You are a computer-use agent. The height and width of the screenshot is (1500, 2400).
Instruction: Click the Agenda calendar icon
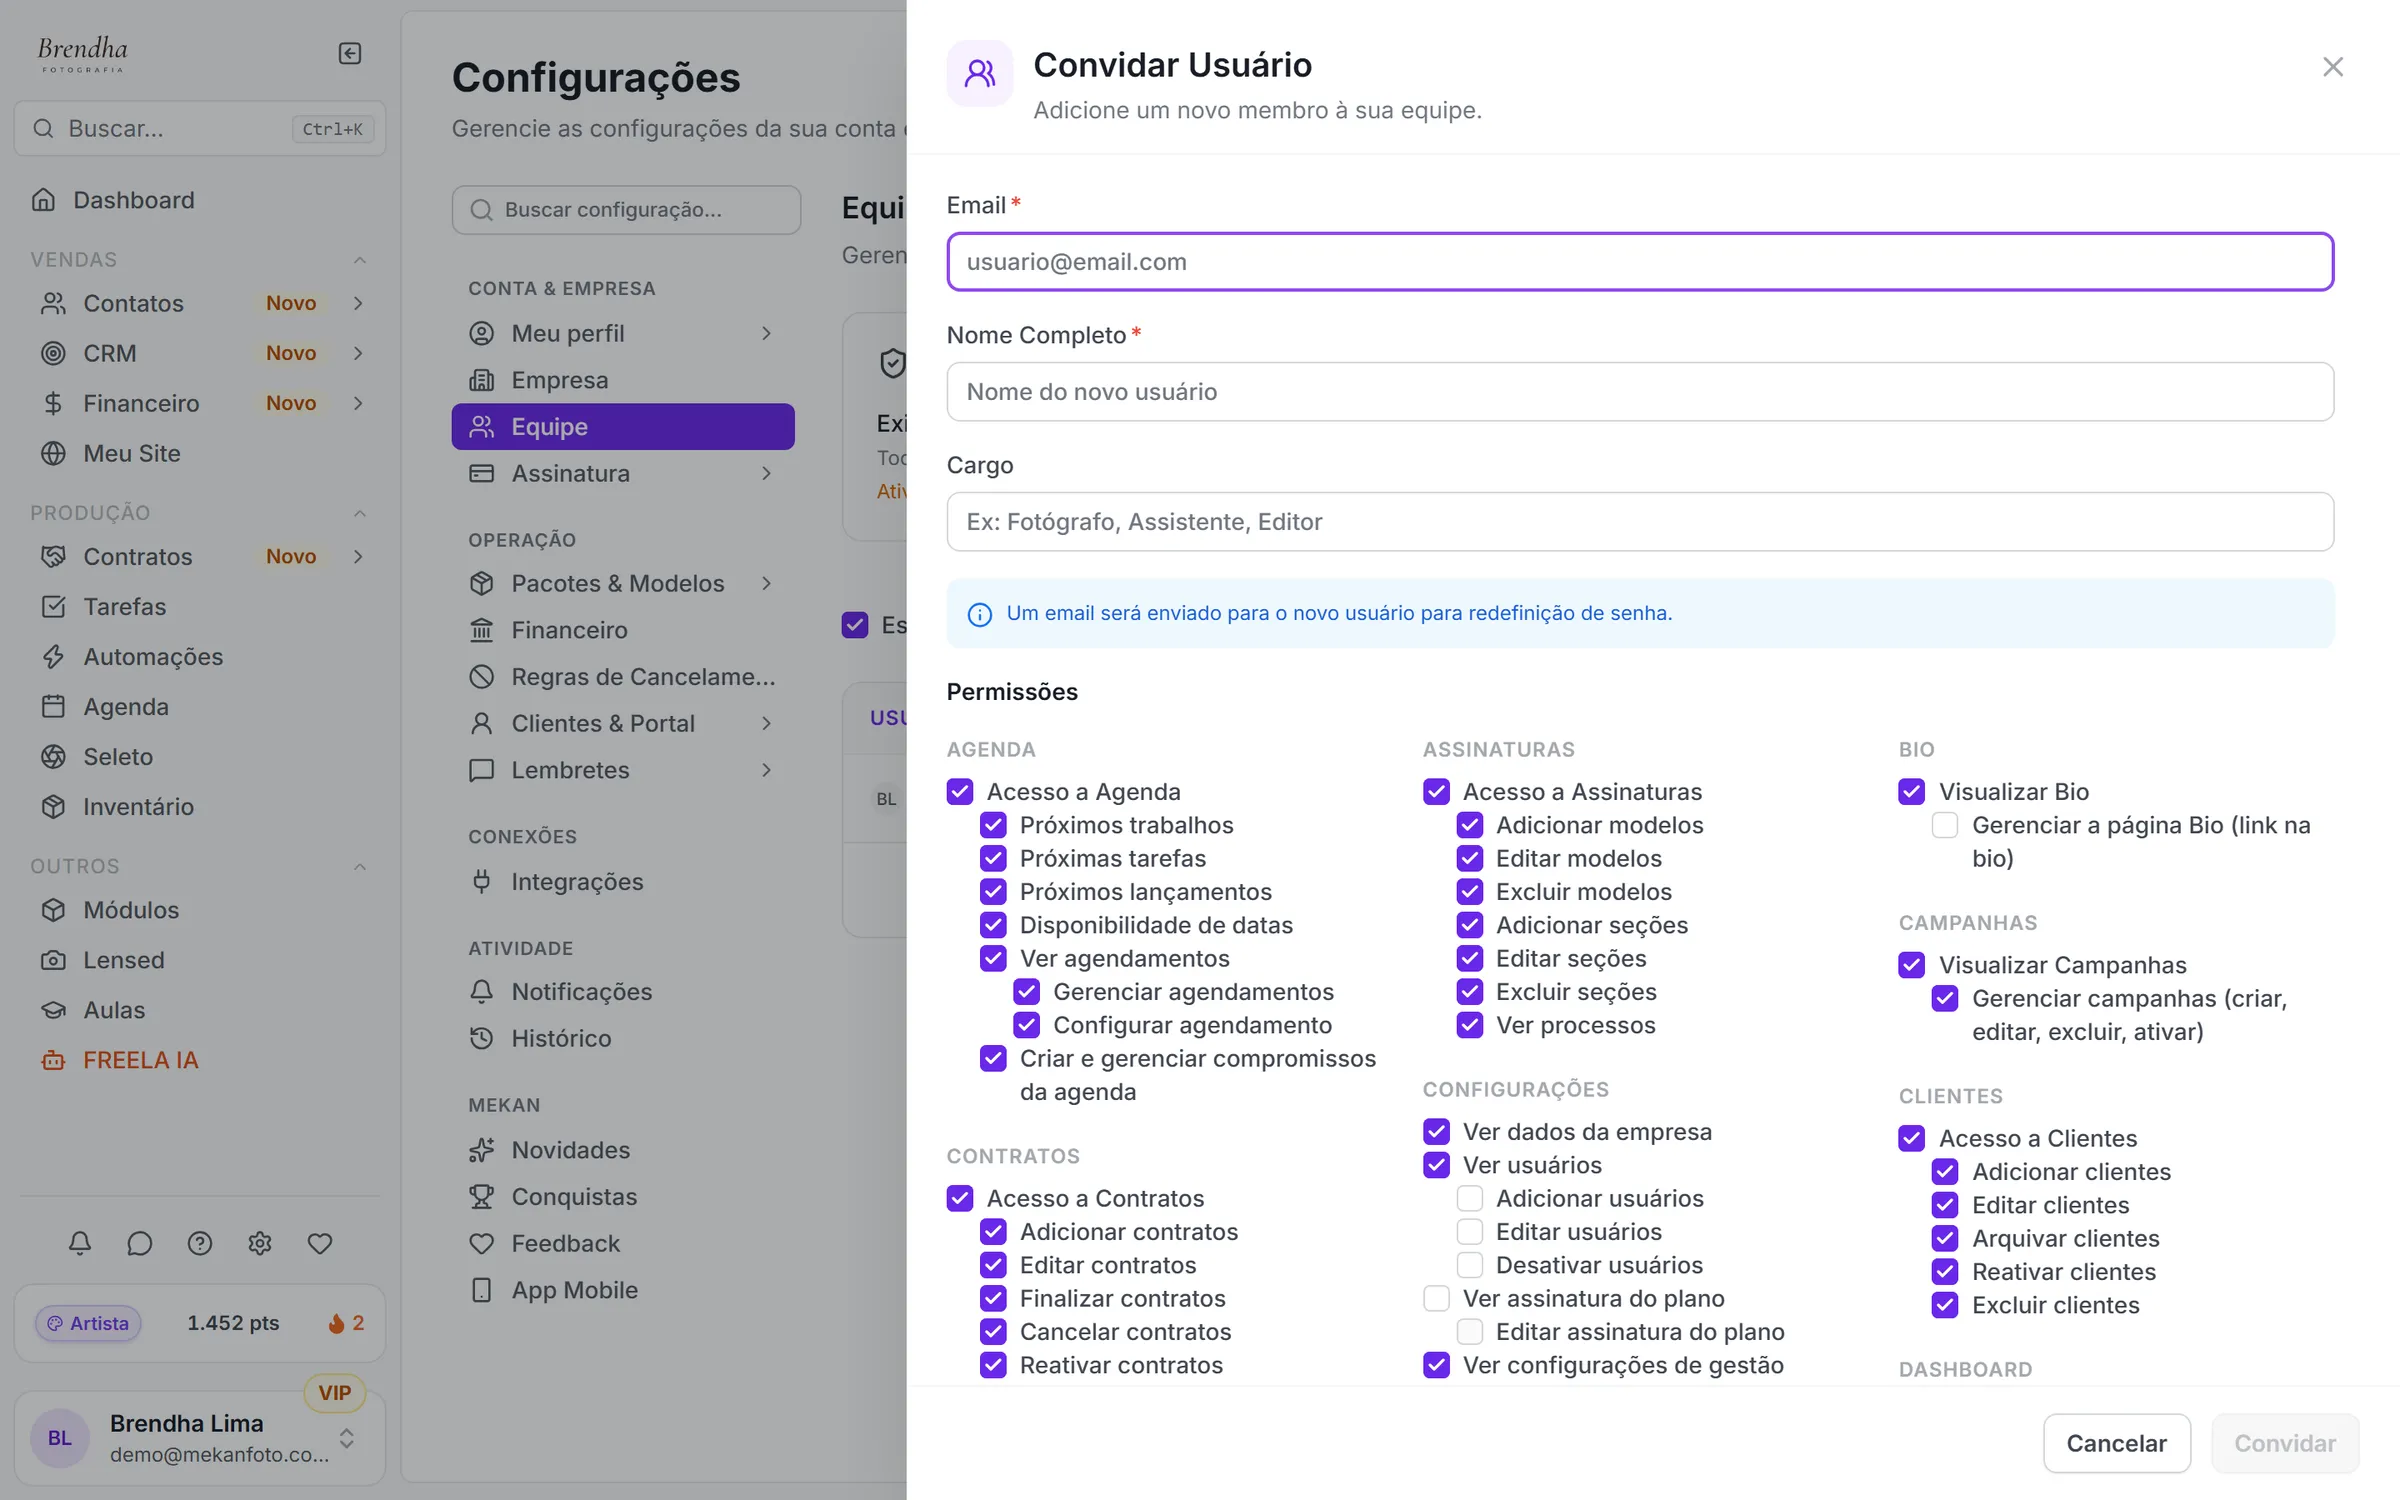click(53, 706)
